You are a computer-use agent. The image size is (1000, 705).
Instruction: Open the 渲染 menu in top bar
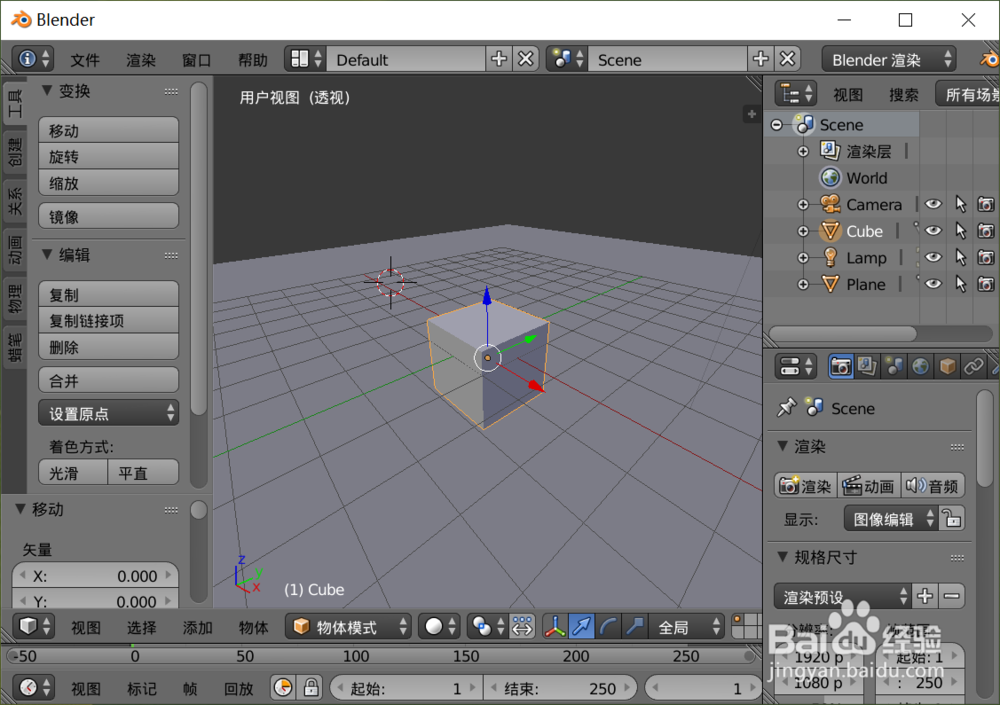pyautogui.click(x=140, y=60)
